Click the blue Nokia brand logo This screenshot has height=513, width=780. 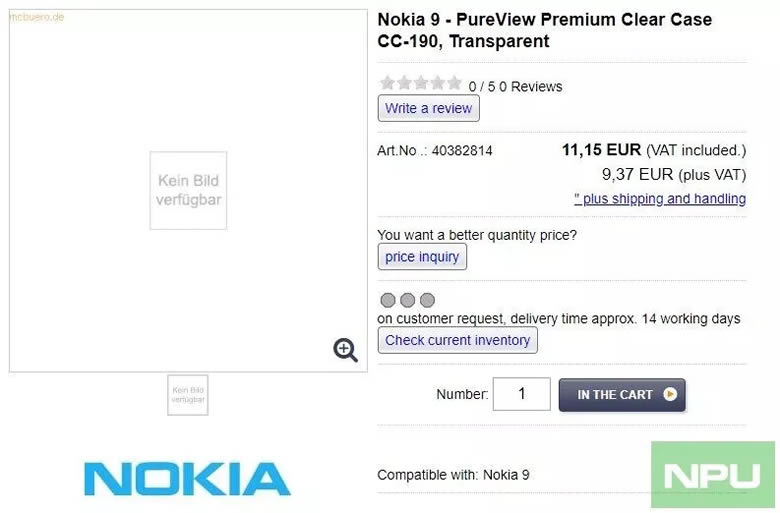[x=187, y=479]
